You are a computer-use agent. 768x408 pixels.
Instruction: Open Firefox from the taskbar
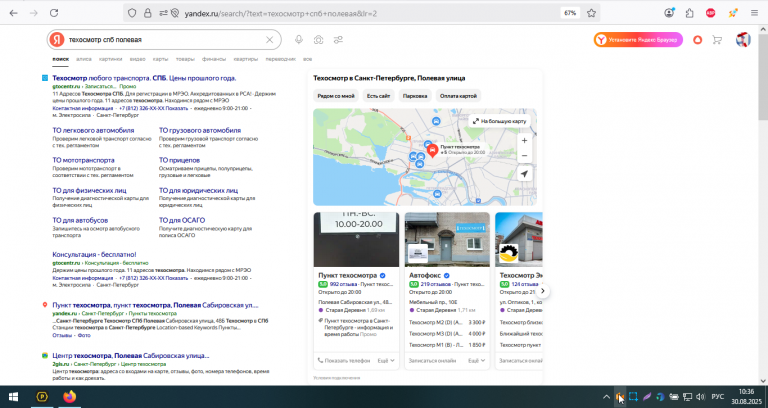pyautogui.click(x=70, y=396)
